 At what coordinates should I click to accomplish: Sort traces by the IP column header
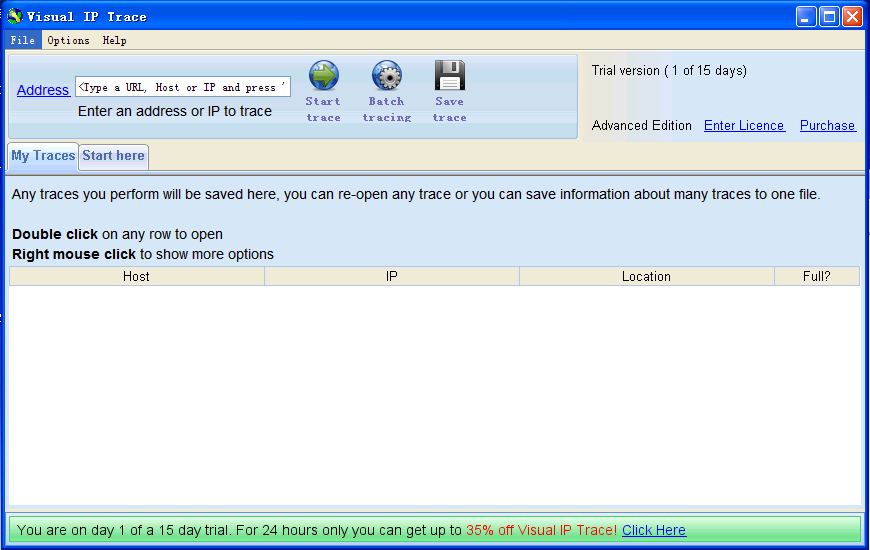point(392,276)
